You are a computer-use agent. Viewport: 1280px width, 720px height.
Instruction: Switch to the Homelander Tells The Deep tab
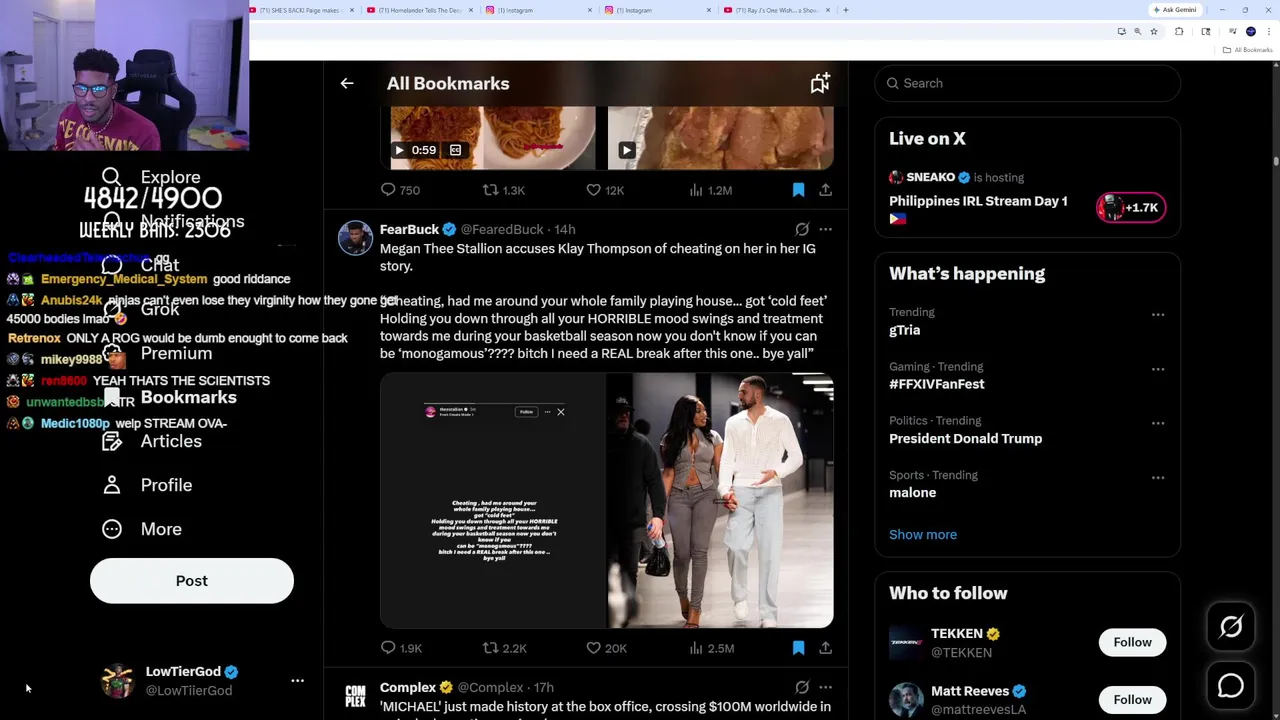420,10
